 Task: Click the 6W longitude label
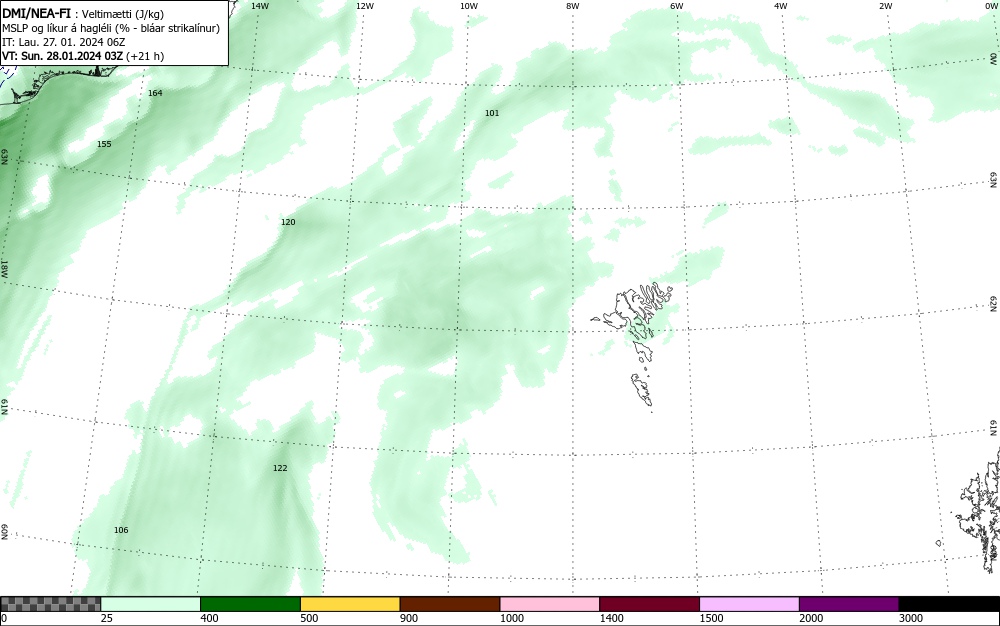(677, 6)
